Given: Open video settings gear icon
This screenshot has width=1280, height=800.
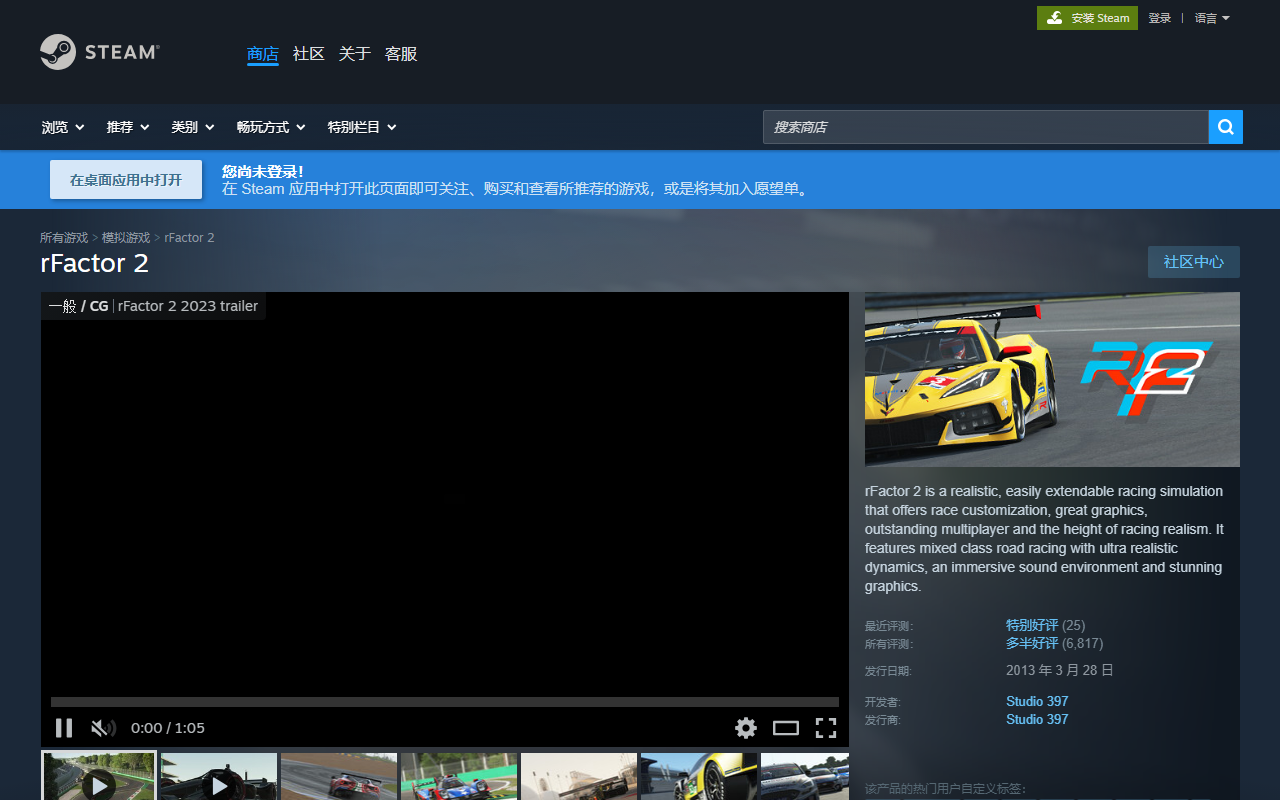Looking at the screenshot, I should point(746,728).
